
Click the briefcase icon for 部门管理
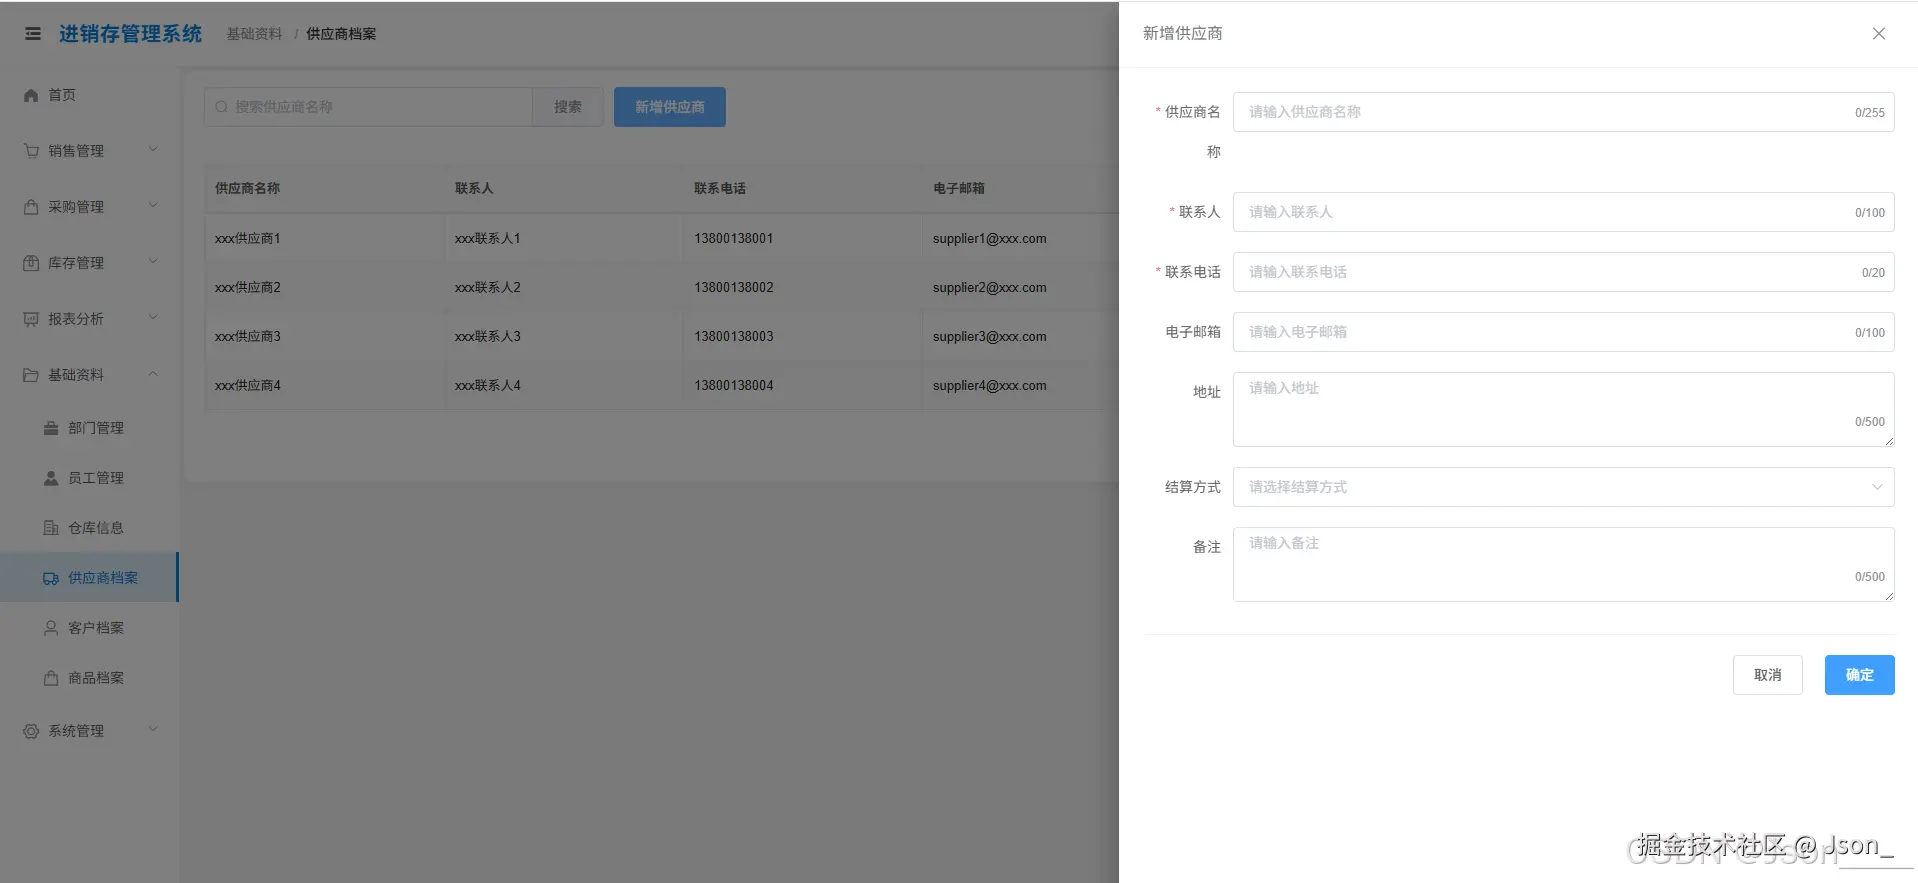tap(51, 428)
